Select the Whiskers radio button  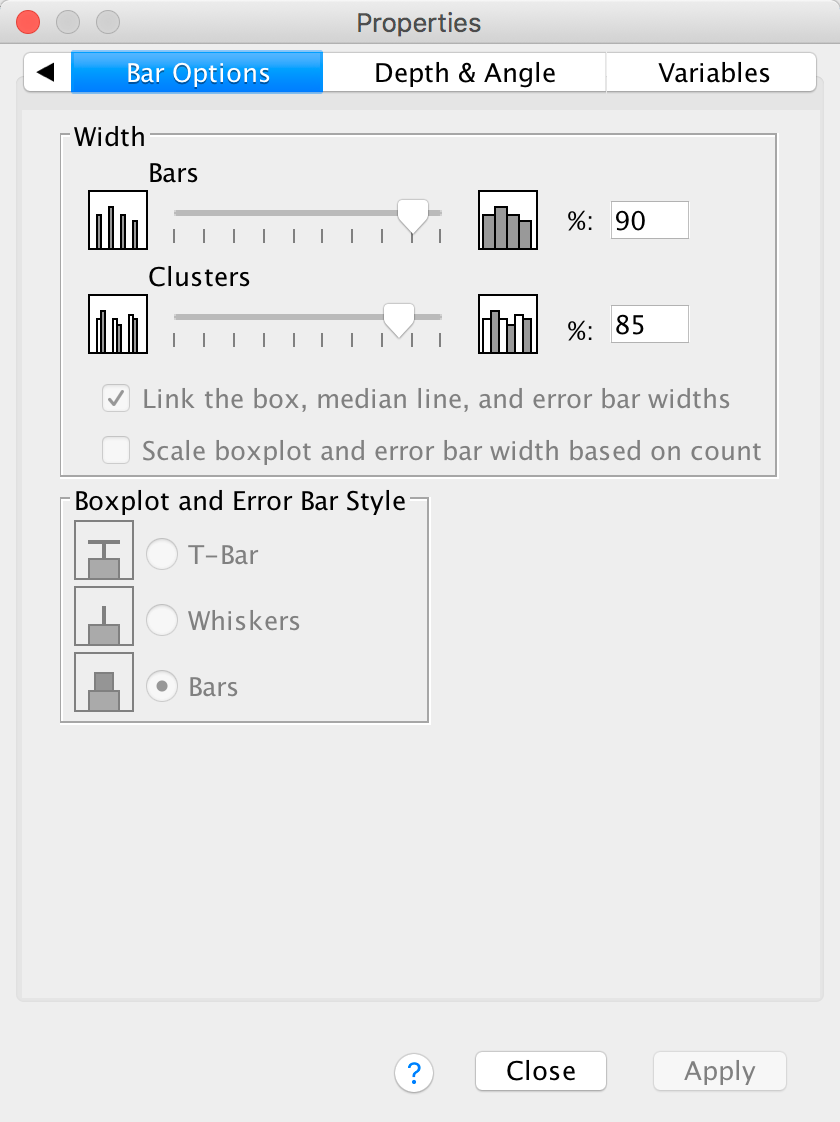click(x=162, y=621)
